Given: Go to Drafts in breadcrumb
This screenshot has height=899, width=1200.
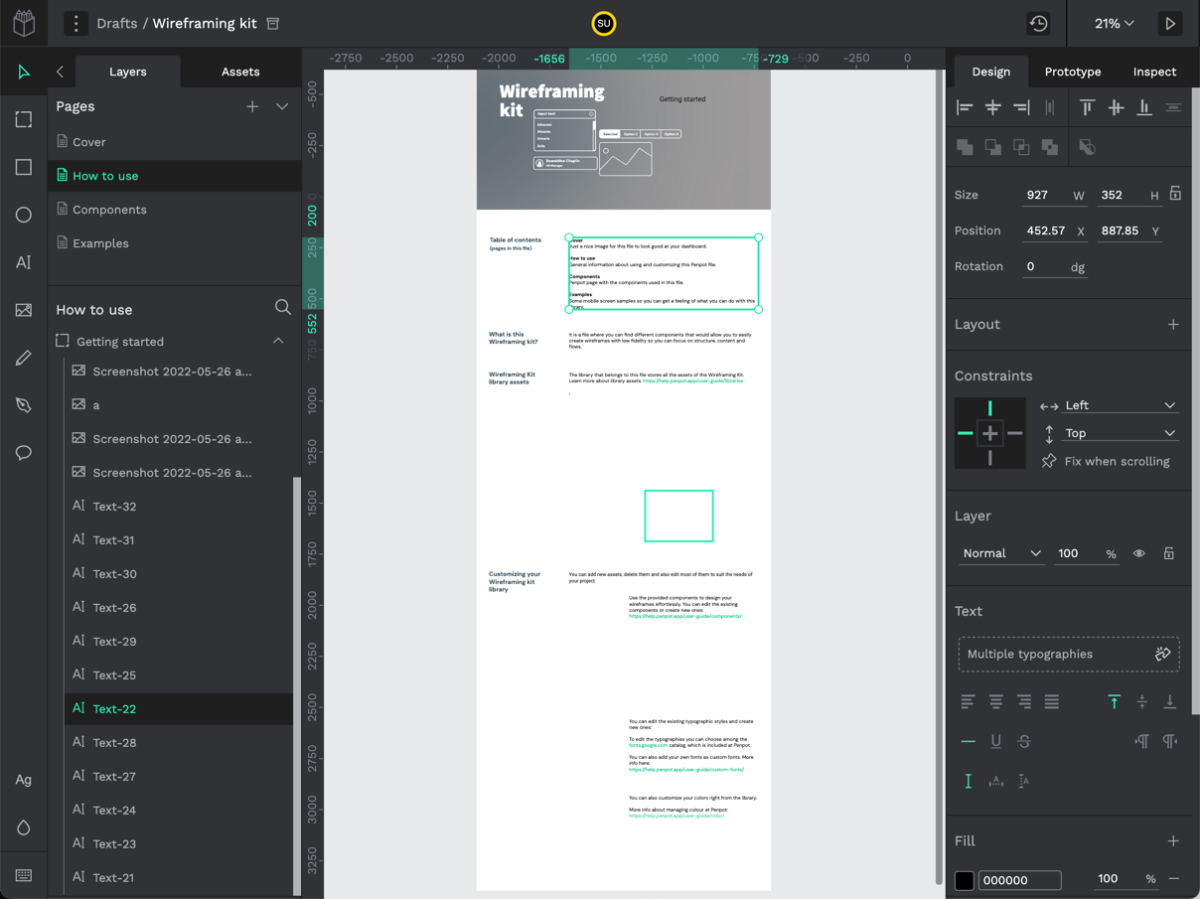Looking at the screenshot, I should tap(117, 23).
